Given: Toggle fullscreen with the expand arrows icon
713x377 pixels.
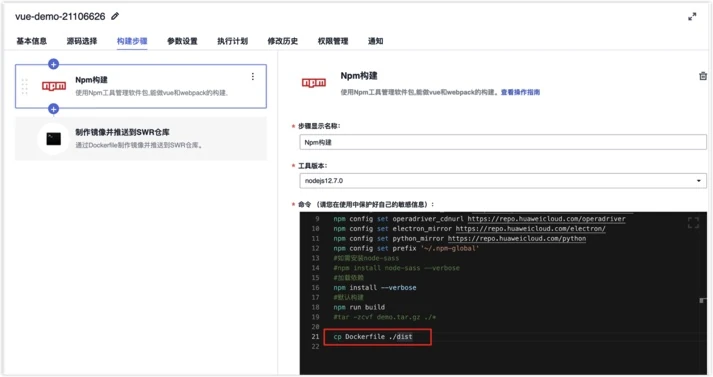Looking at the screenshot, I should click(x=692, y=17).
